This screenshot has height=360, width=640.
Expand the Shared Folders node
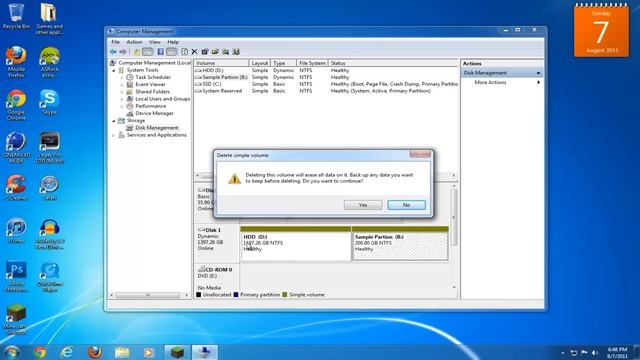[x=122, y=92]
